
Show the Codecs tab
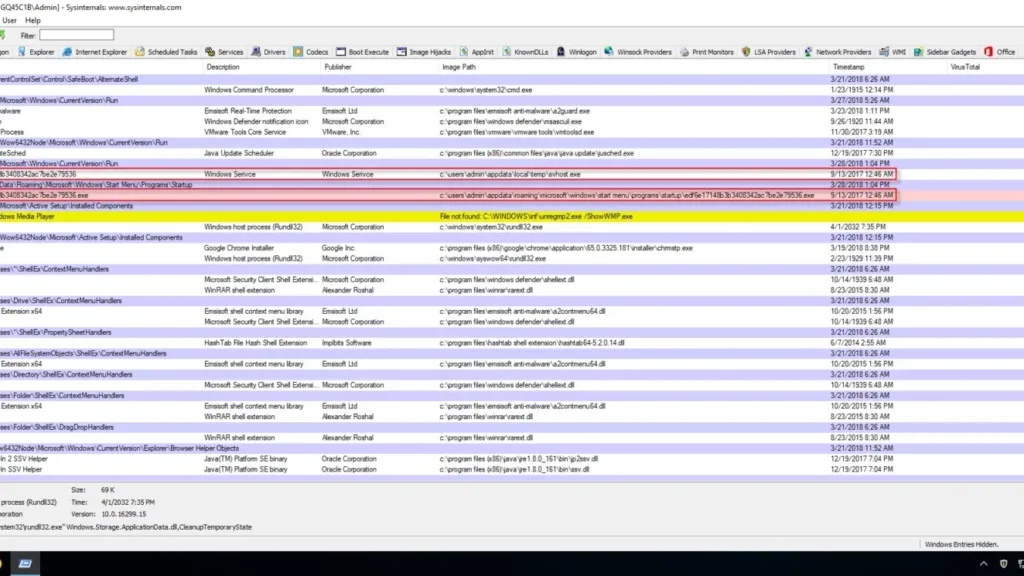pos(311,52)
